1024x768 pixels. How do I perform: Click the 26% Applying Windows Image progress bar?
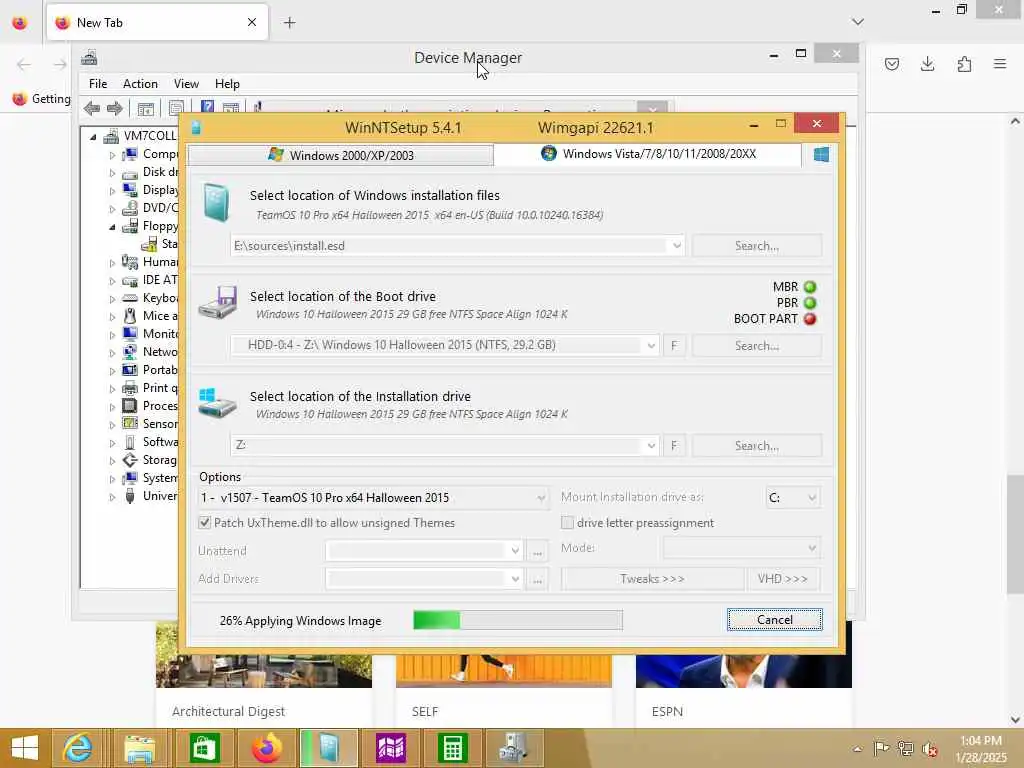518,620
